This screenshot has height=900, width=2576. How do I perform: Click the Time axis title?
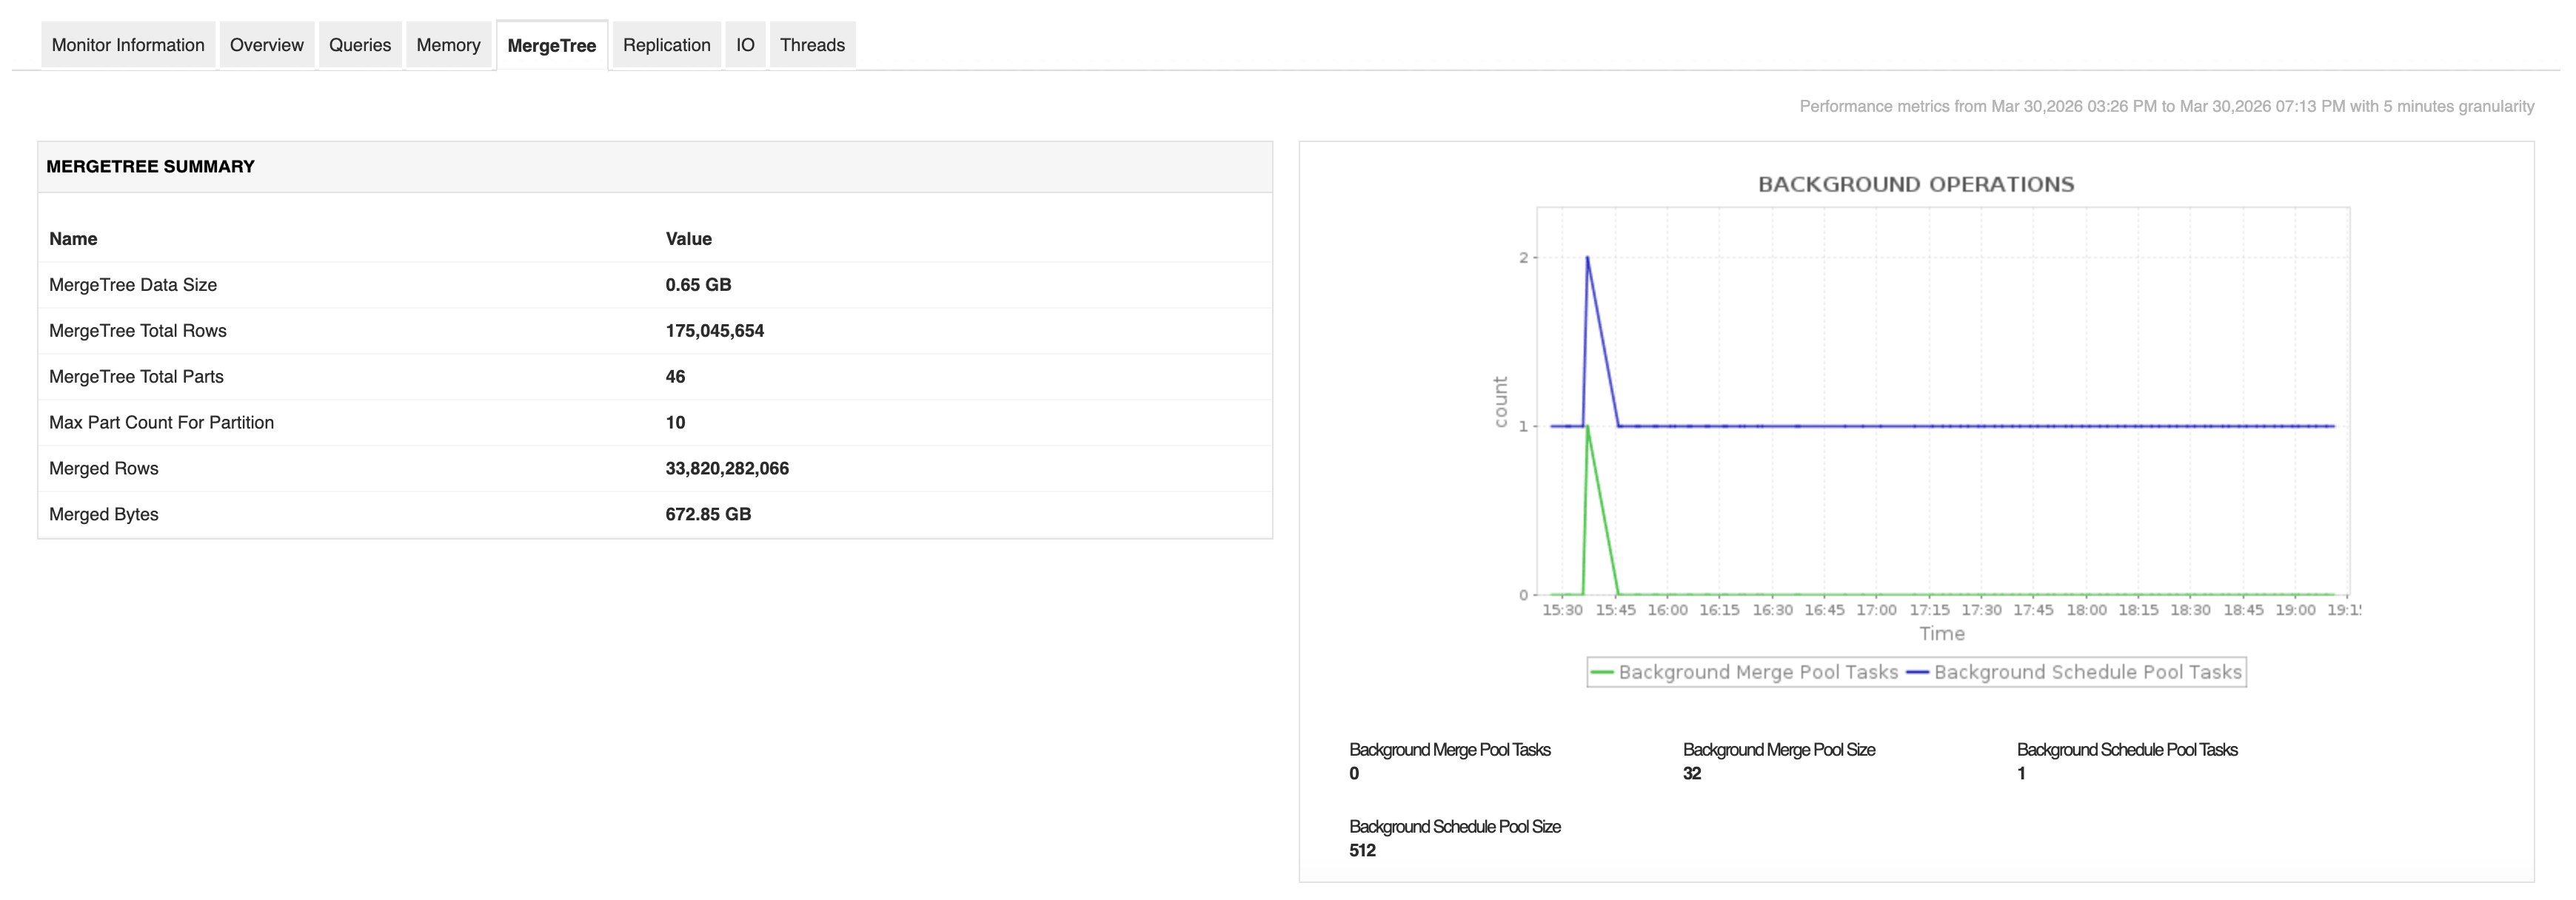1942,634
